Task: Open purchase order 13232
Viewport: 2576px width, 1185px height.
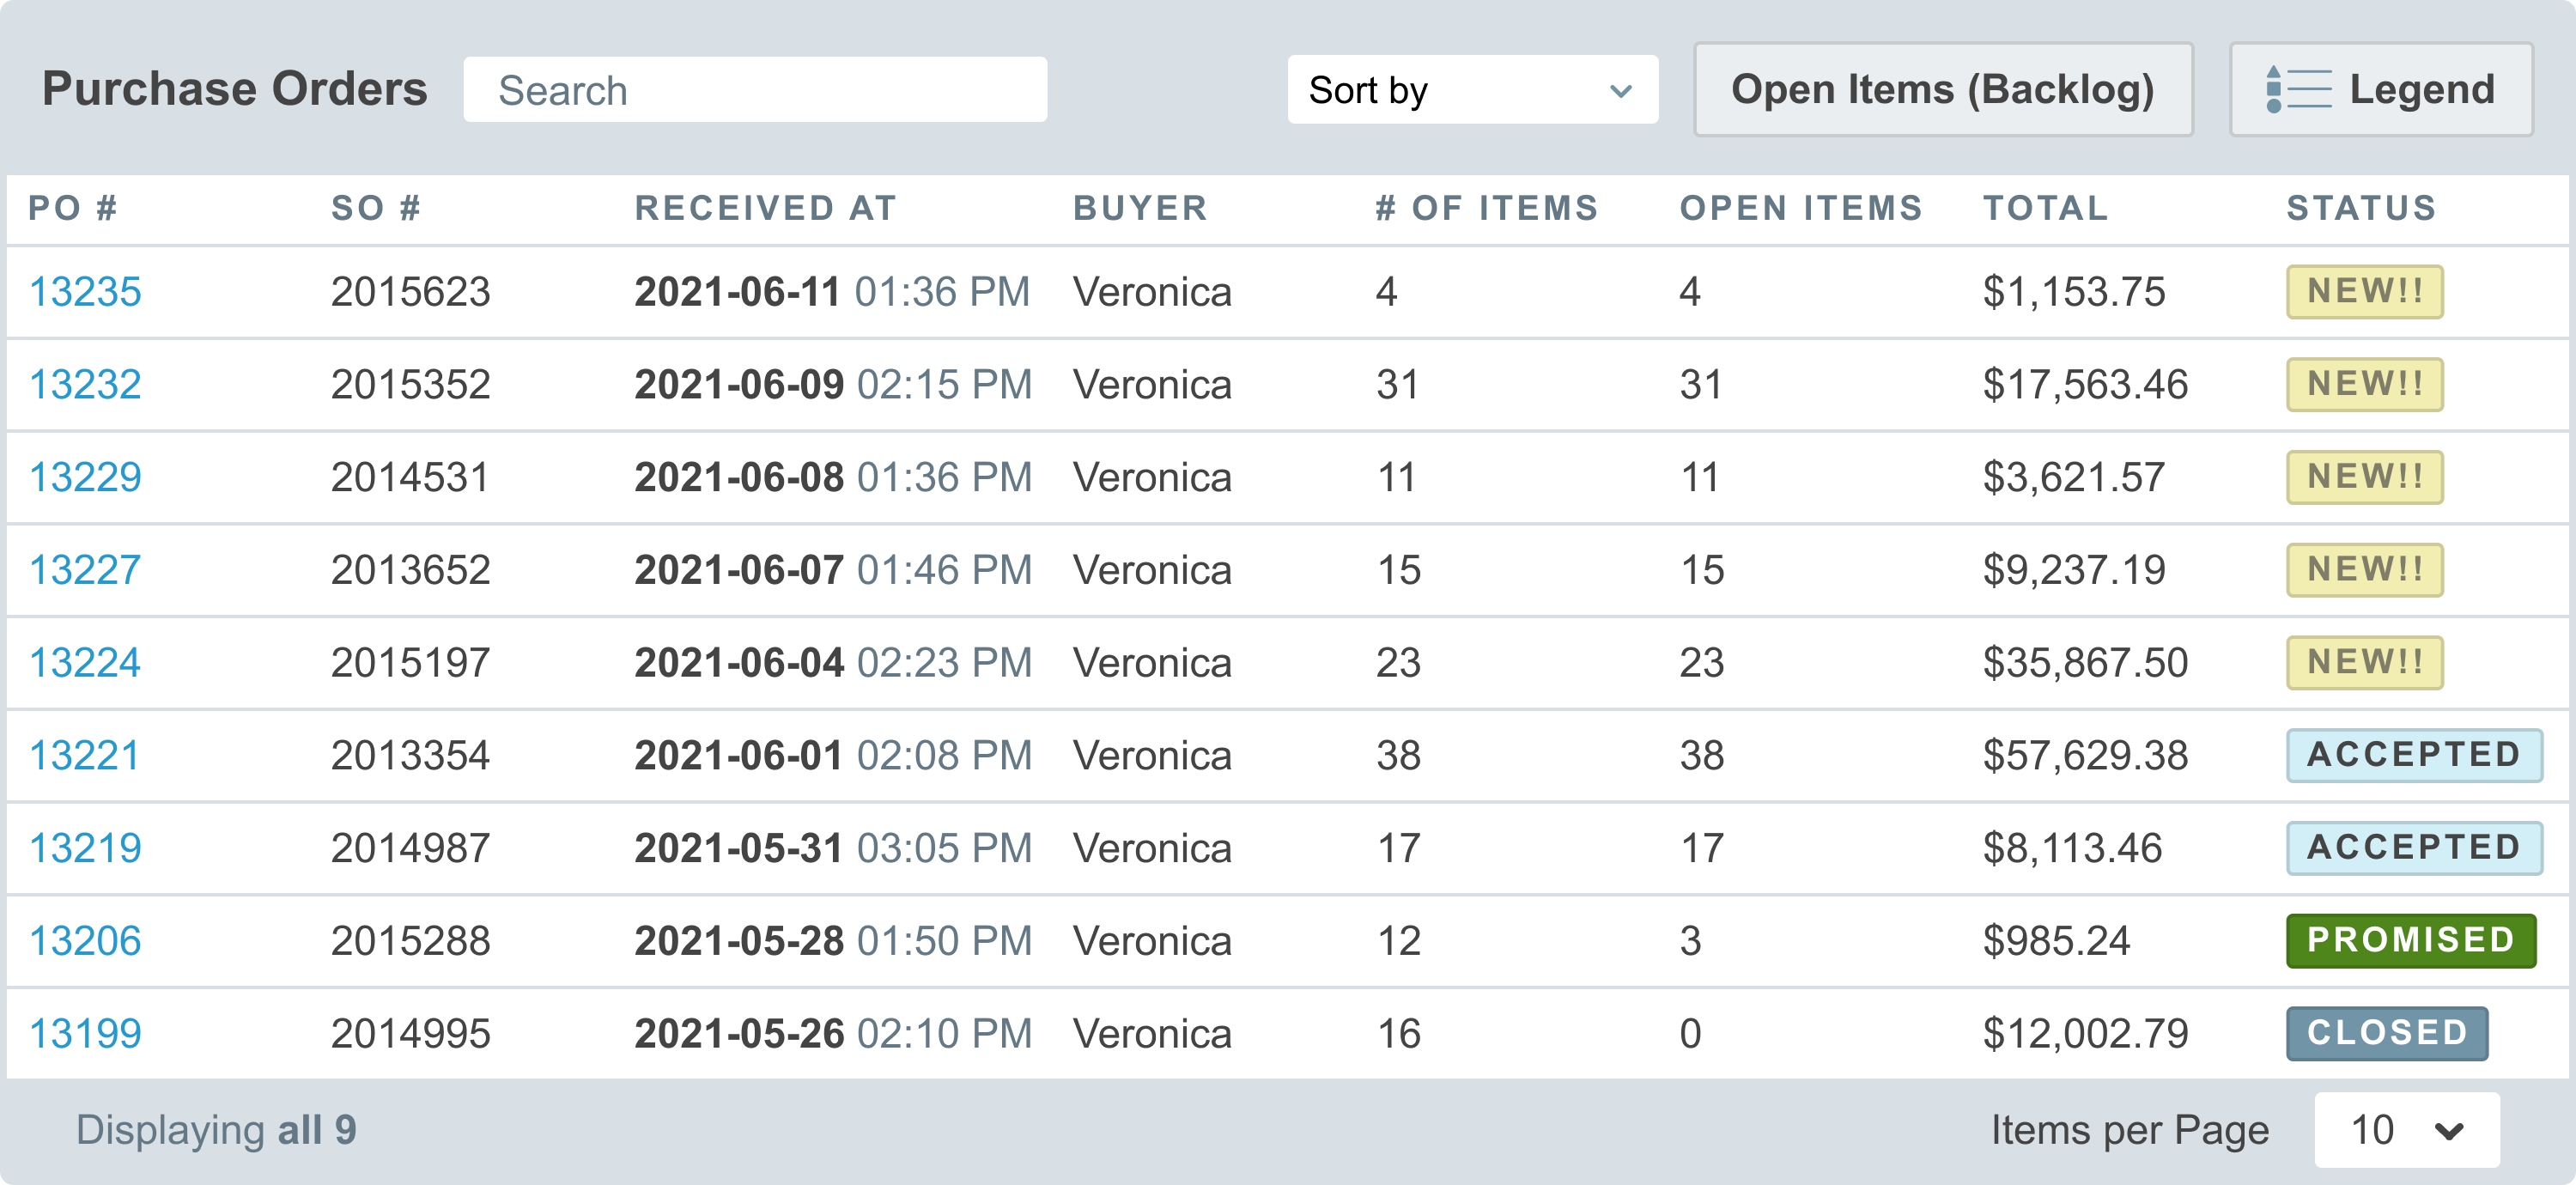Action: pyautogui.click(x=85, y=385)
